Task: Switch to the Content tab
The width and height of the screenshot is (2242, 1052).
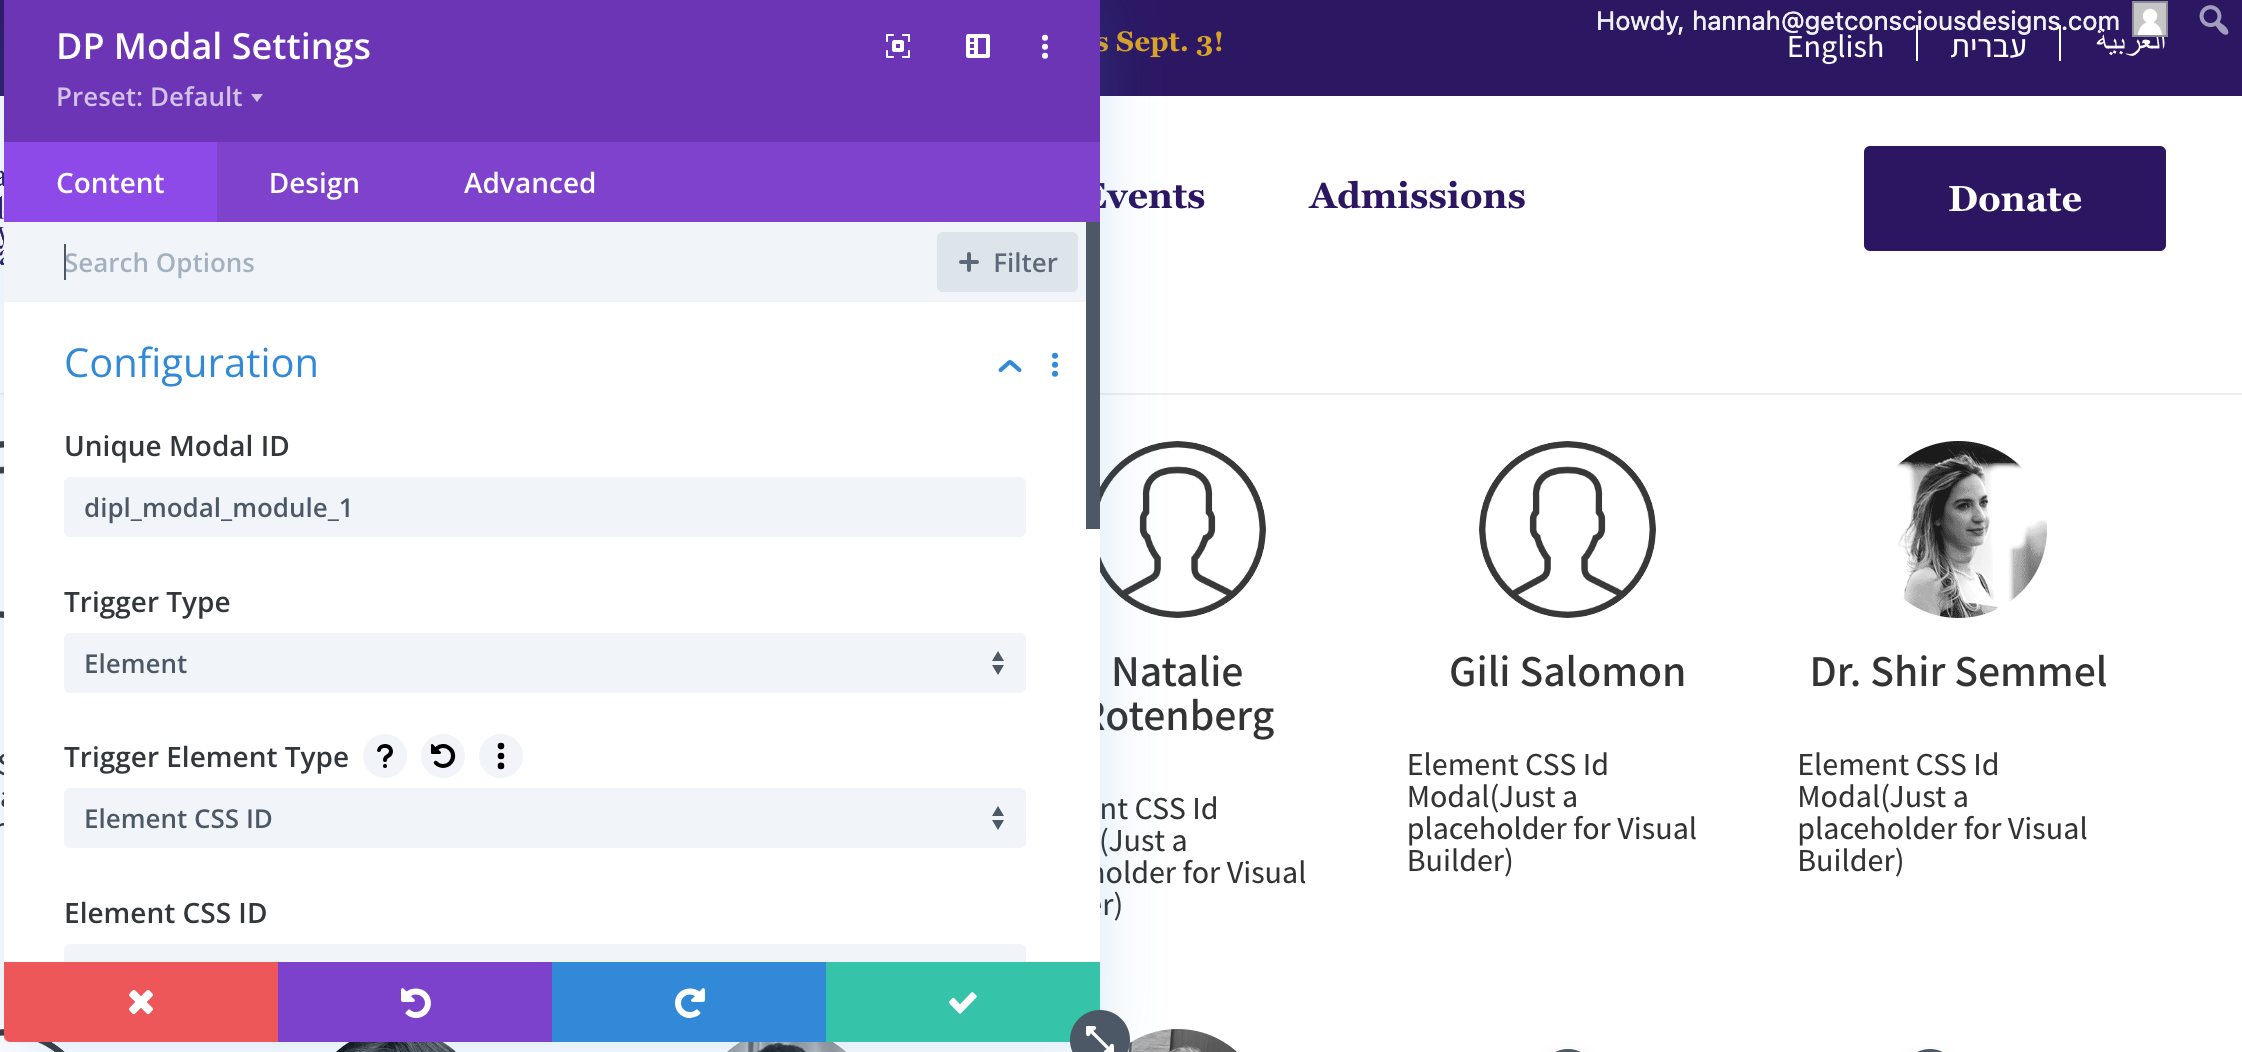Action: tap(110, 183)
